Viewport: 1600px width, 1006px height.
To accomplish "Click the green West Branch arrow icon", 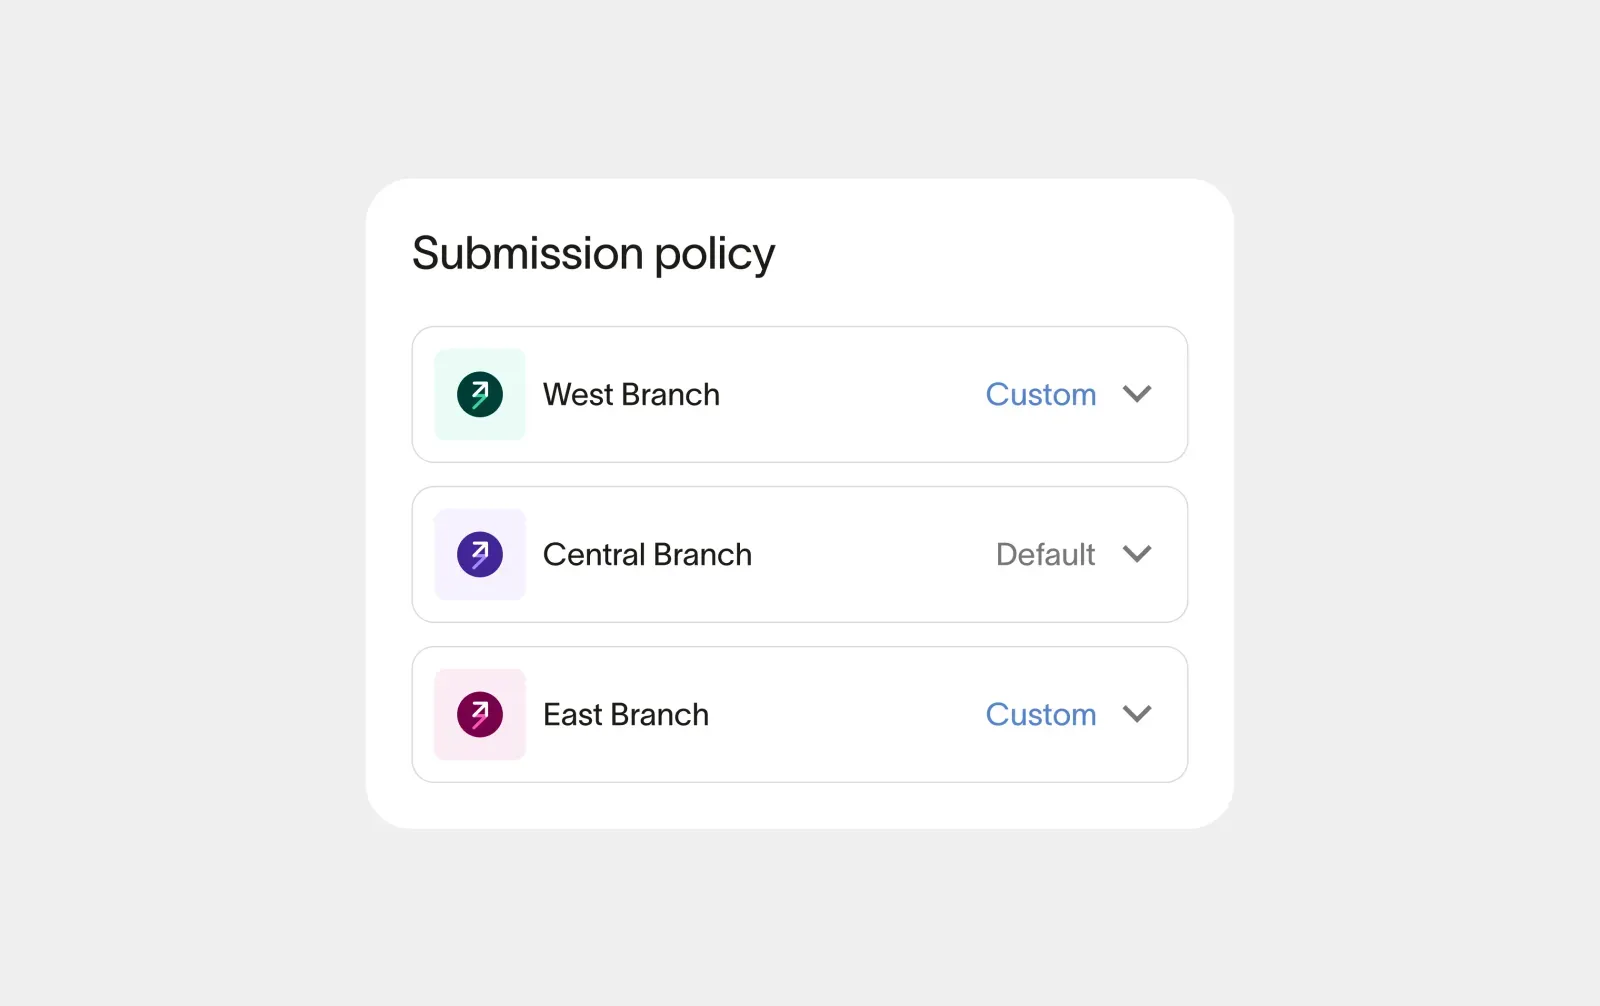I will pyautogui.click(x=480, y=394).
